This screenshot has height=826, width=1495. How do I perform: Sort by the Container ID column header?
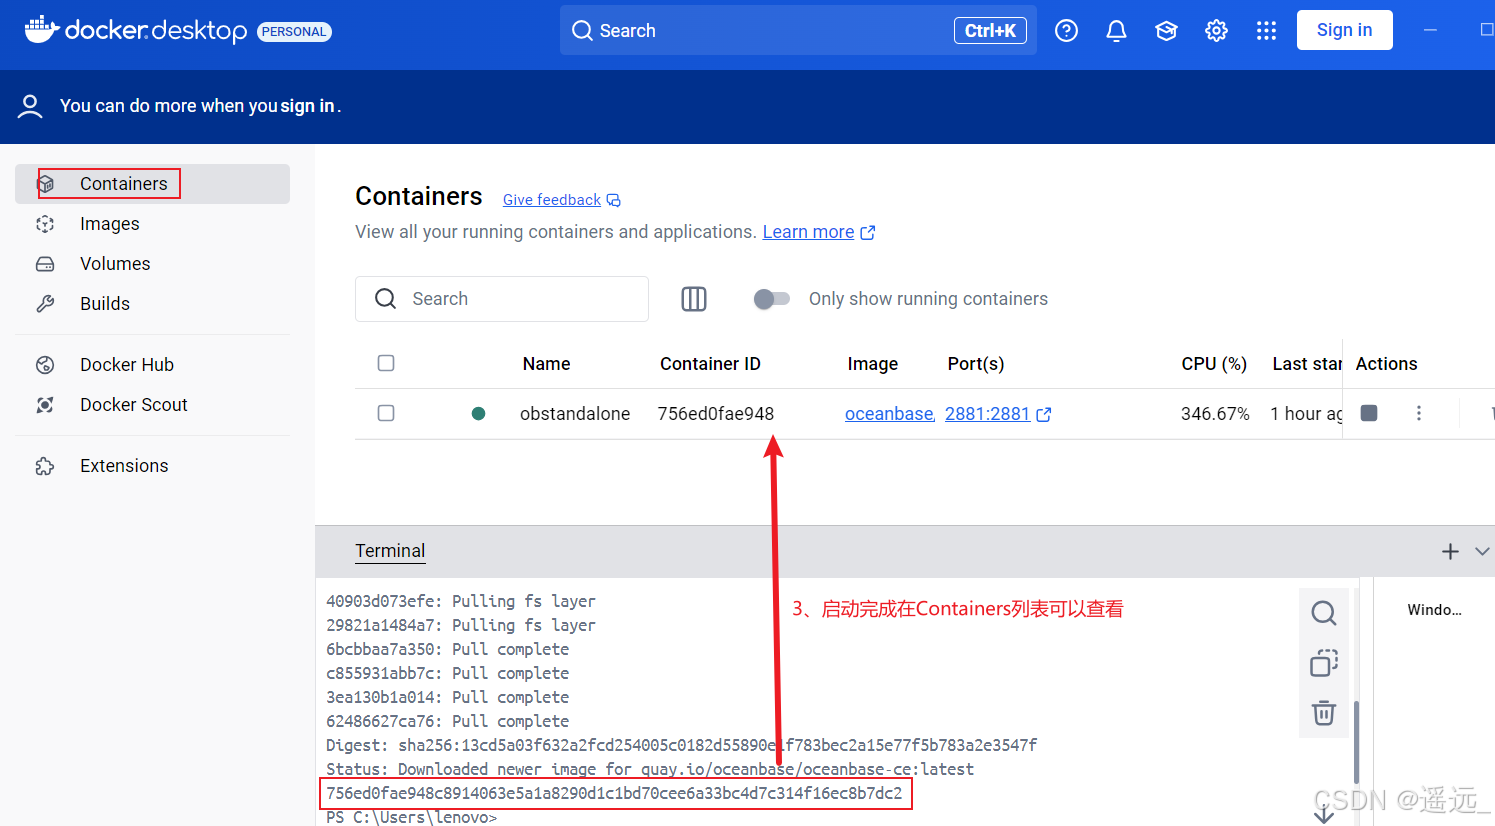[x=710, y=364]
